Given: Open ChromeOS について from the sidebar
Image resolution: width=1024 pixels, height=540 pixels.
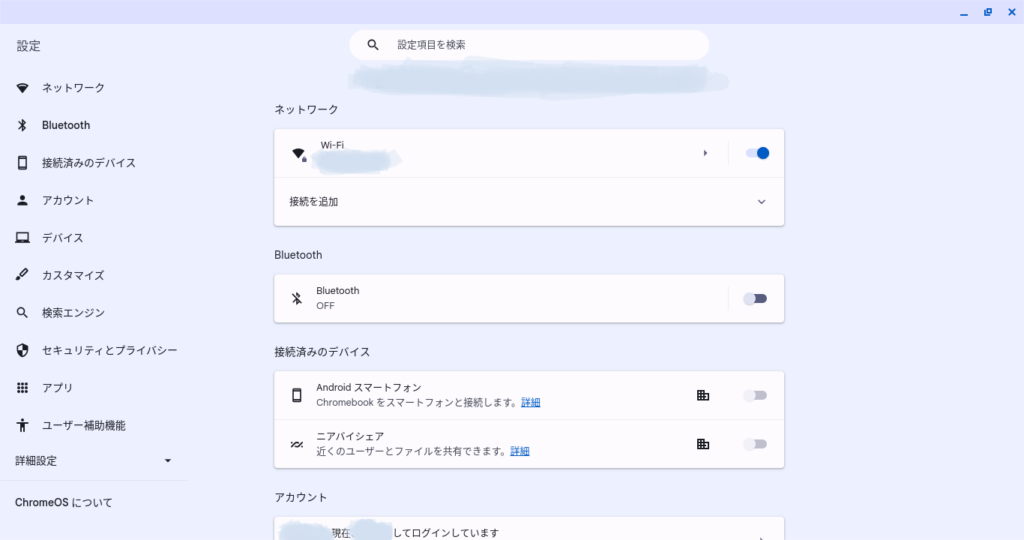Looking at the screenshot, I should (x=64, y=502).
